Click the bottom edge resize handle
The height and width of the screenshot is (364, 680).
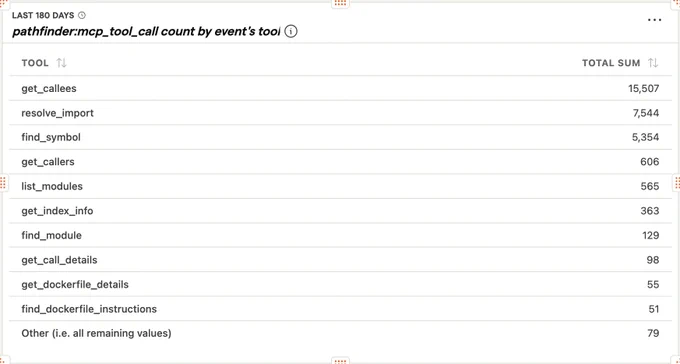[340, 361]
